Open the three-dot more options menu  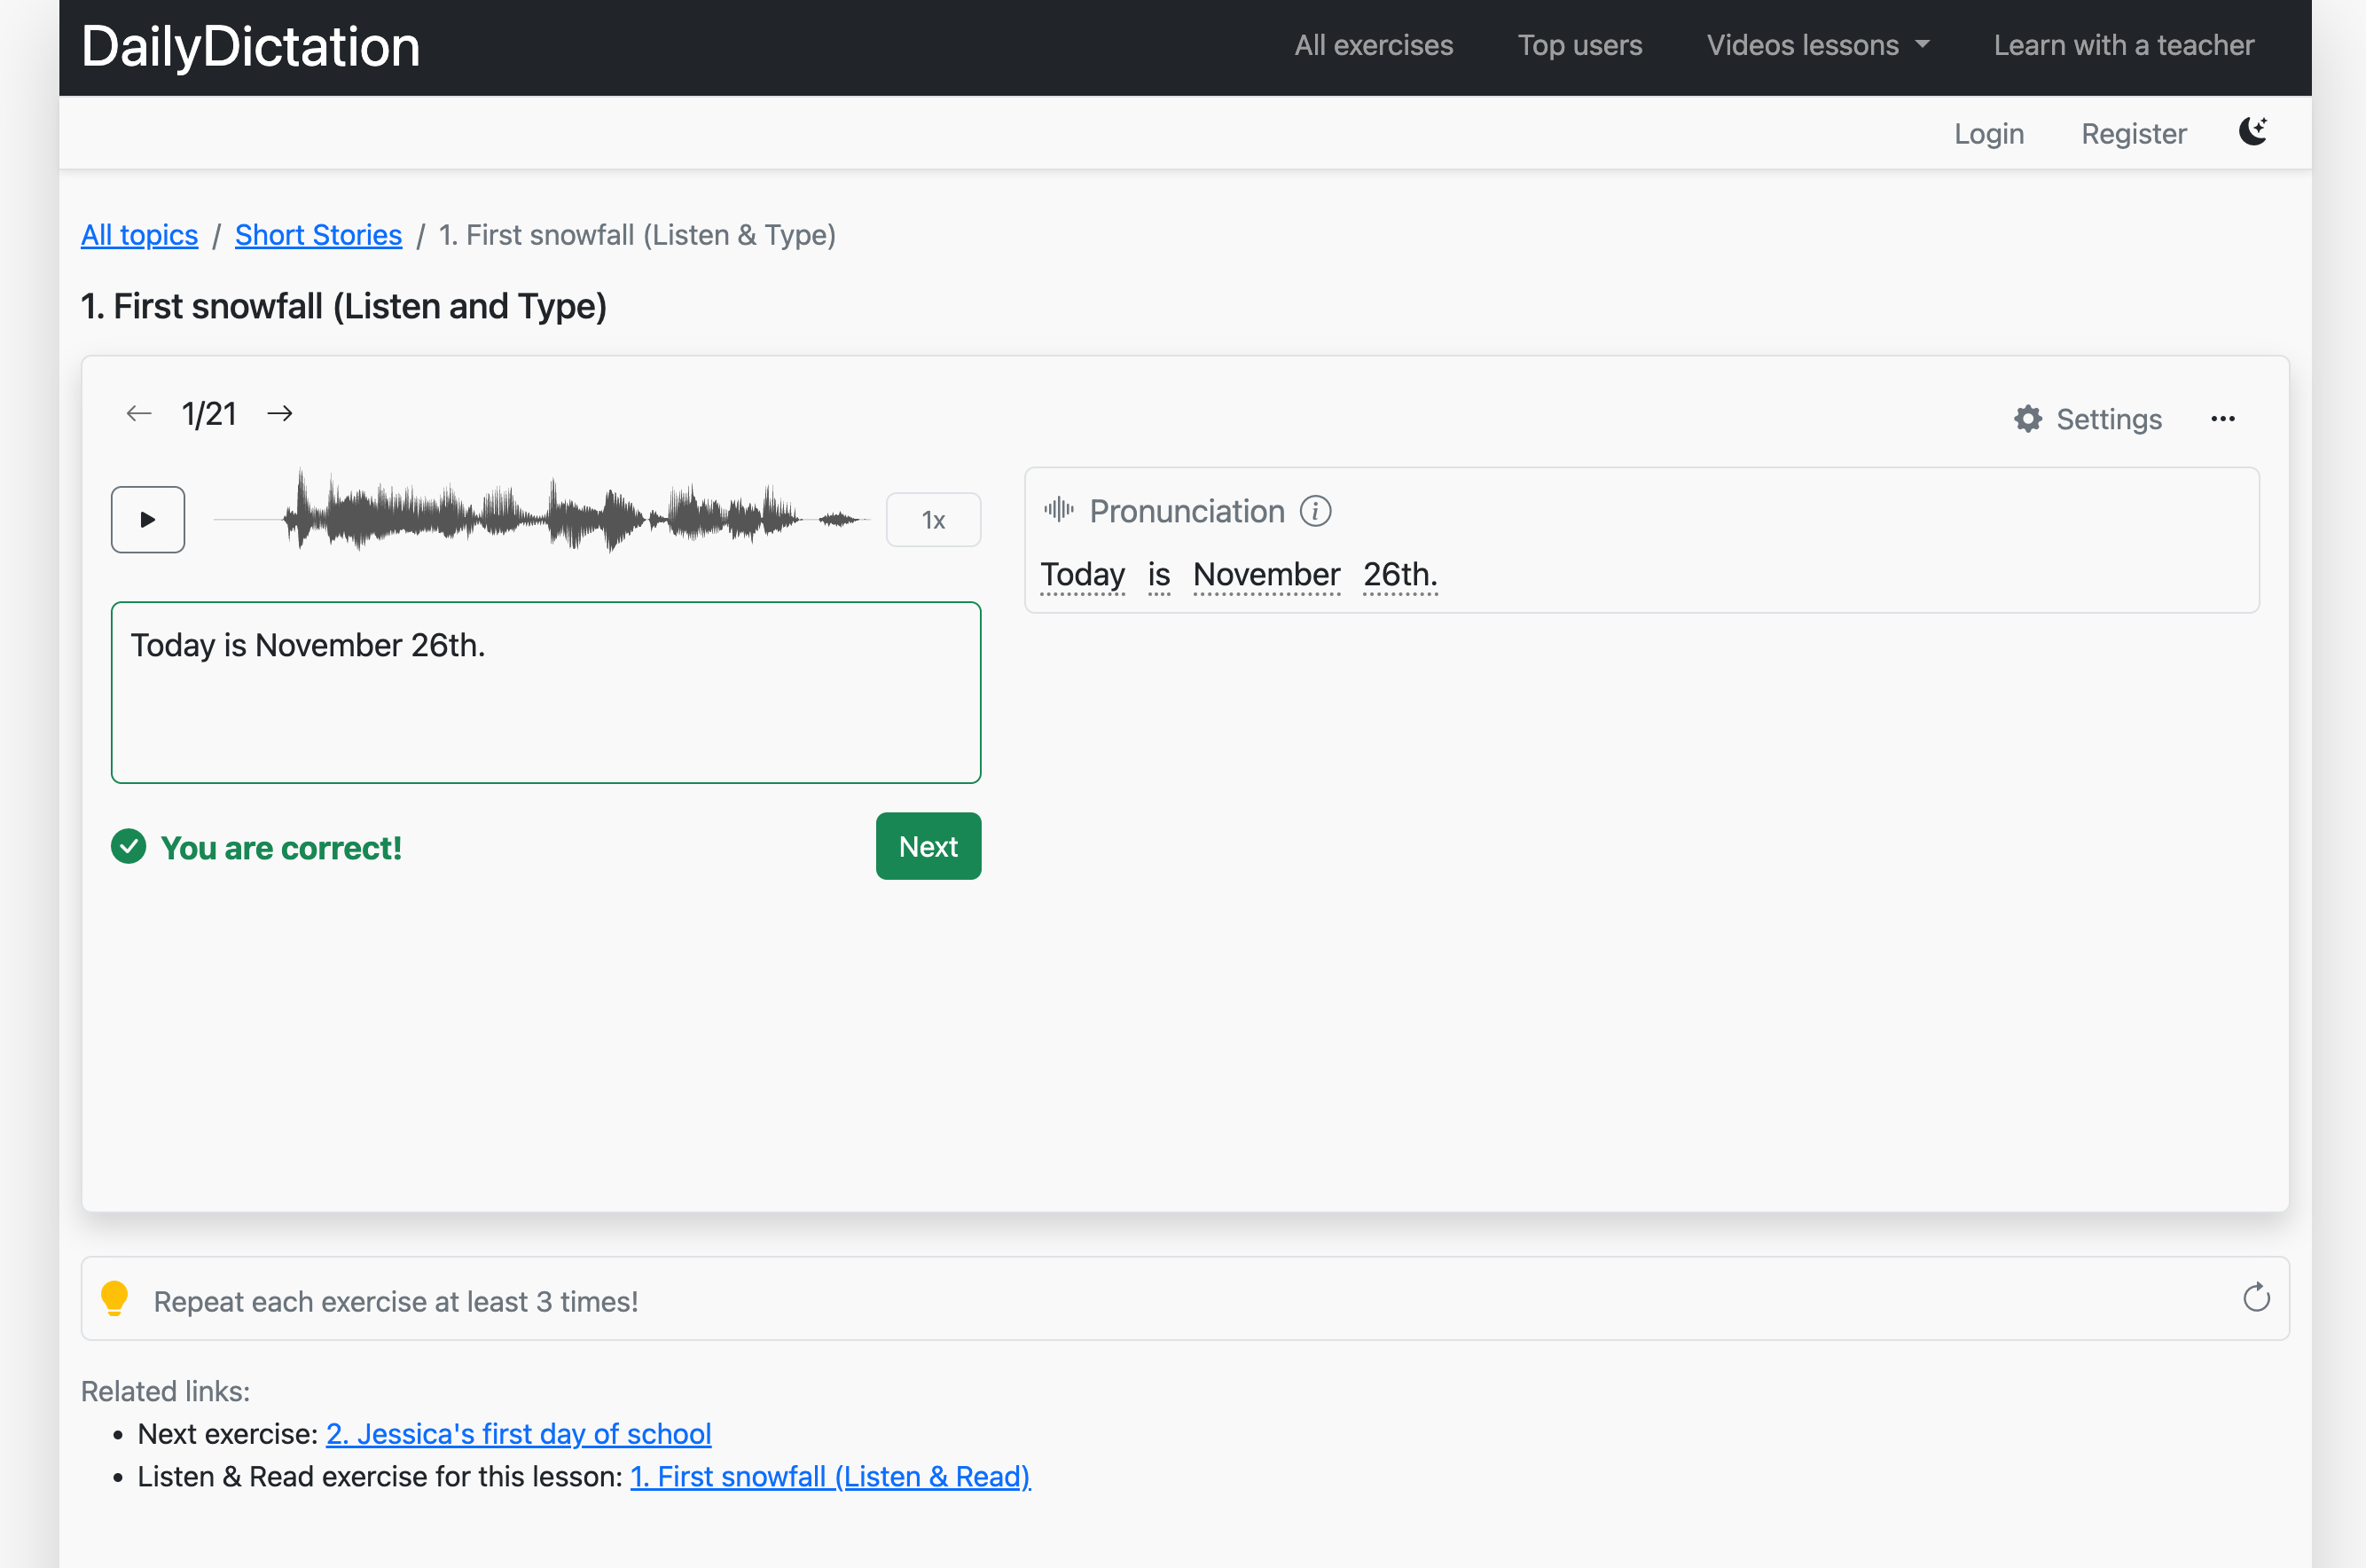tap(2222, 419)
